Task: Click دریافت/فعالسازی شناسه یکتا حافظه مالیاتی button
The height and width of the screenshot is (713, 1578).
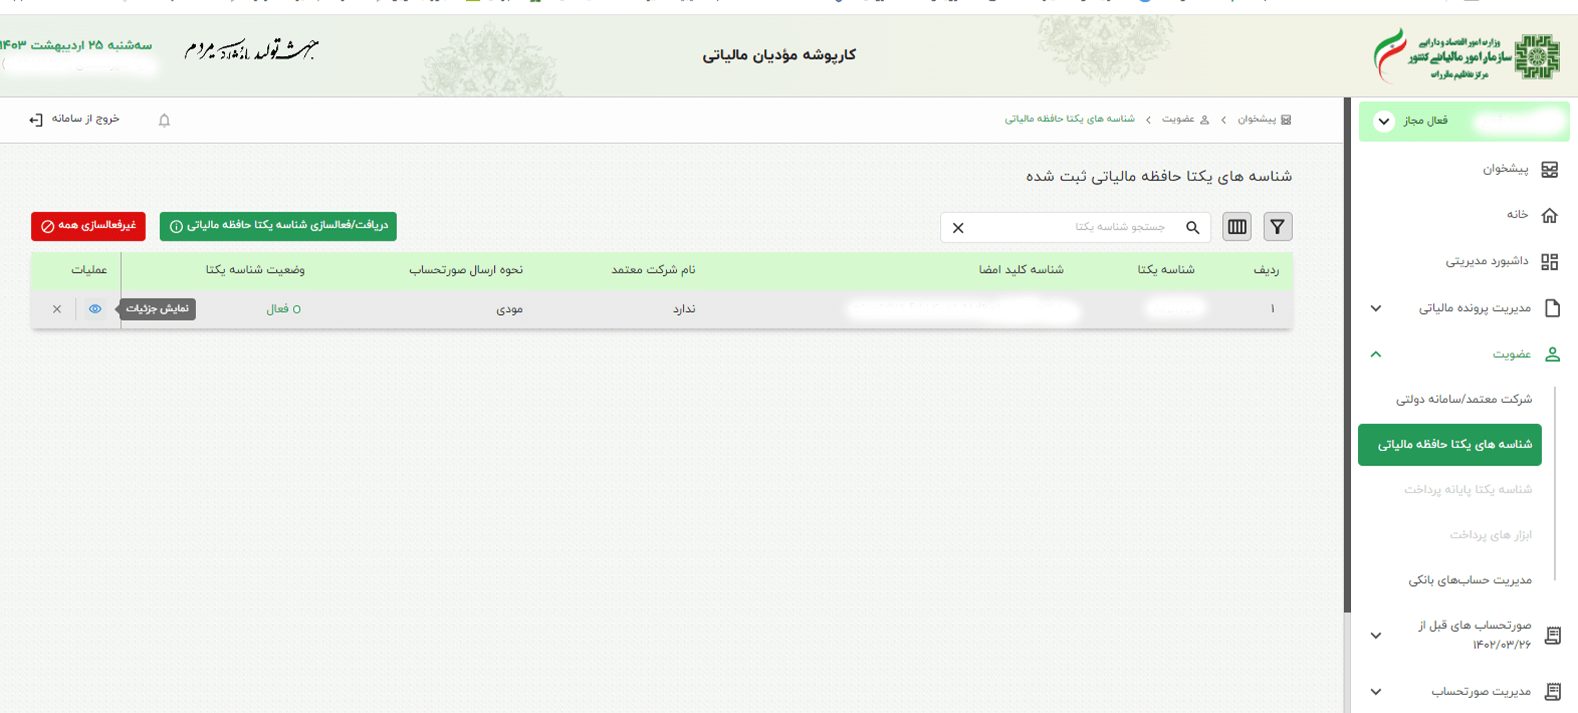Action: (278, 226)
